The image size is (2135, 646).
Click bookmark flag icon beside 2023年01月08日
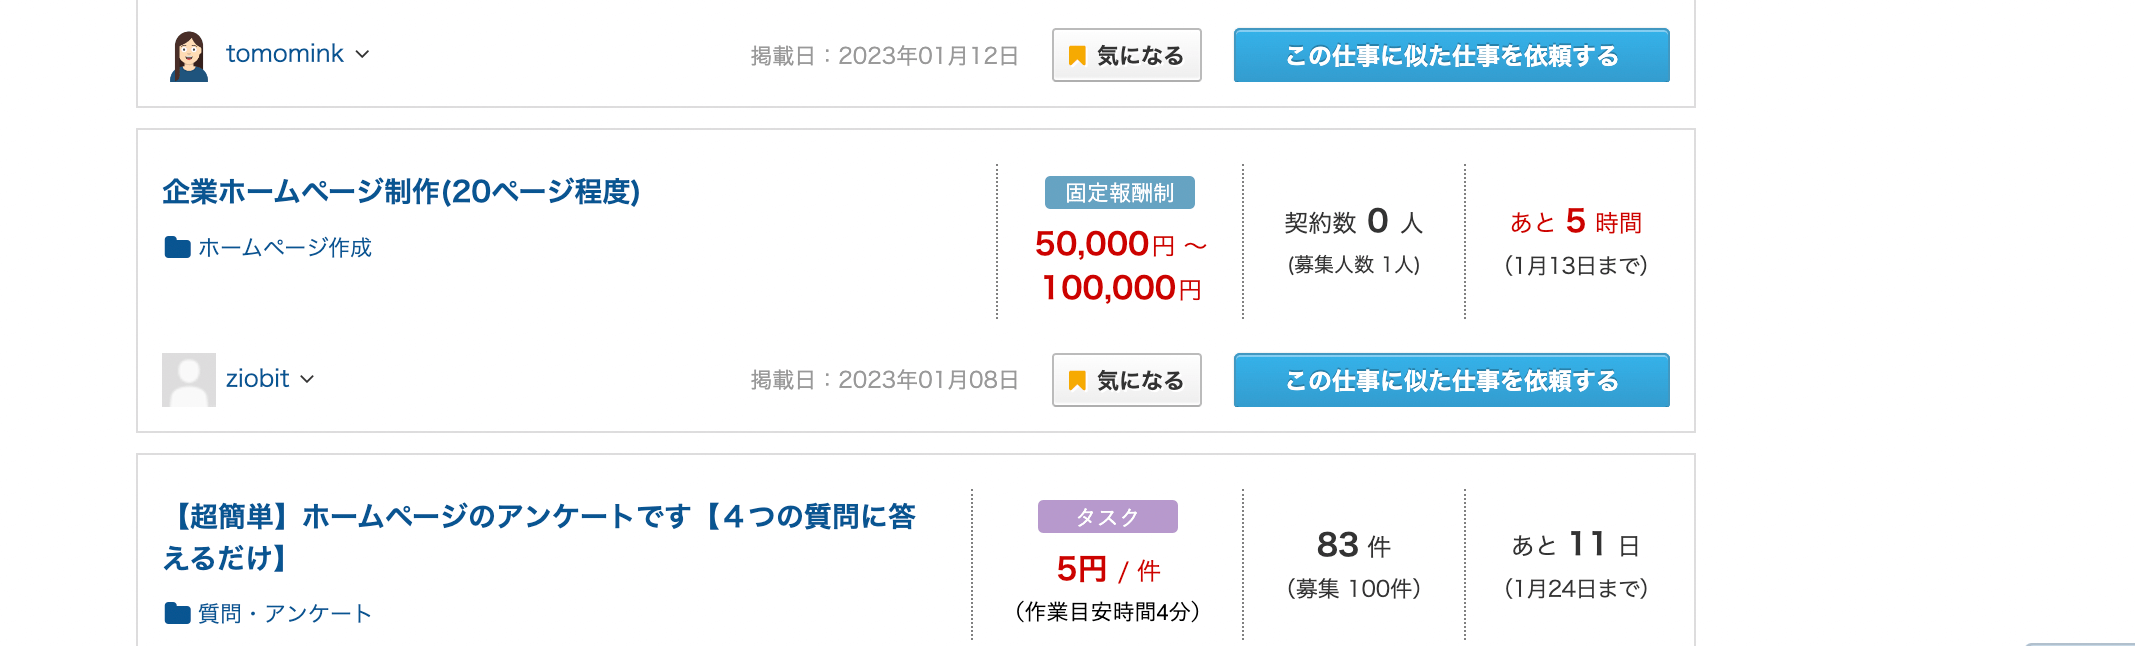[1077, 381]
